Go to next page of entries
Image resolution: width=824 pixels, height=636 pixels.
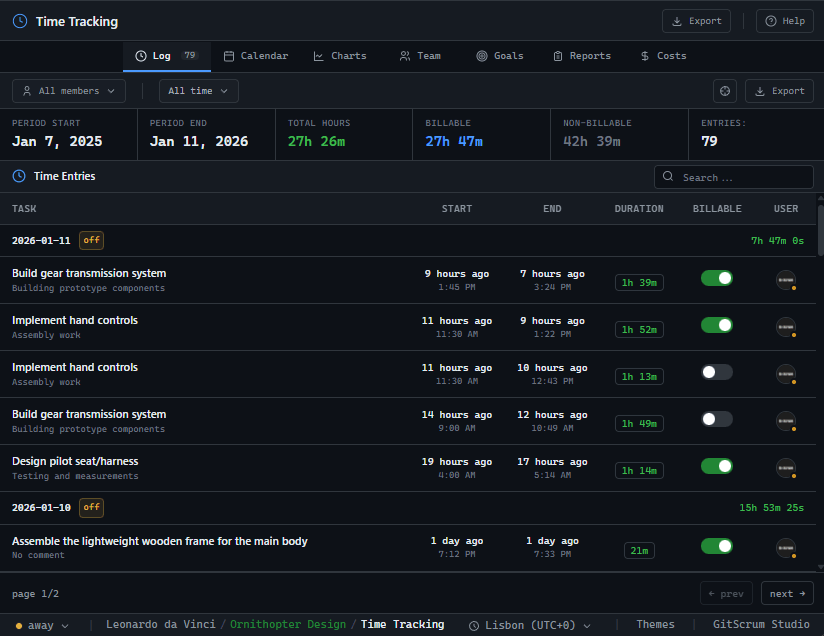pyautogui.click(x=786, y=593)
